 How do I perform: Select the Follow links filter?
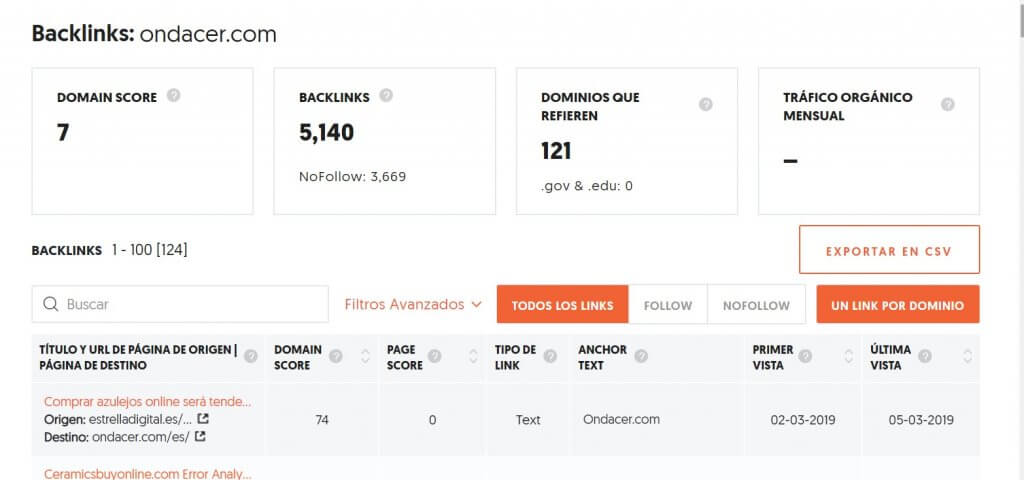[668, 305]
